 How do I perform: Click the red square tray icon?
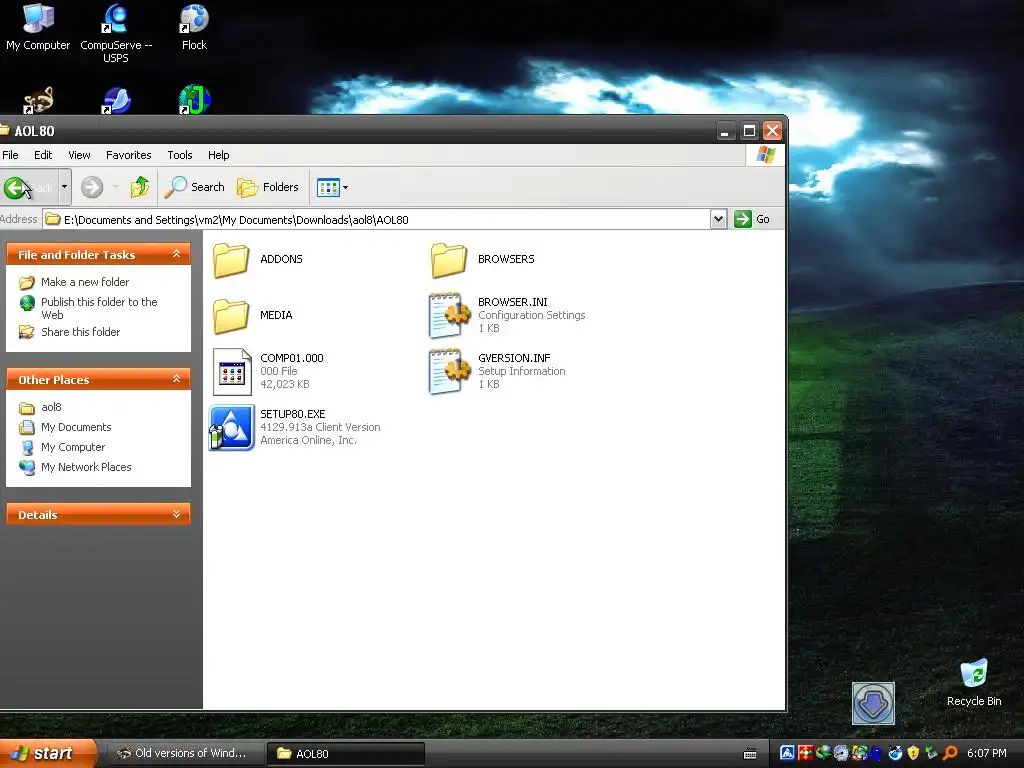coord(805,753)
